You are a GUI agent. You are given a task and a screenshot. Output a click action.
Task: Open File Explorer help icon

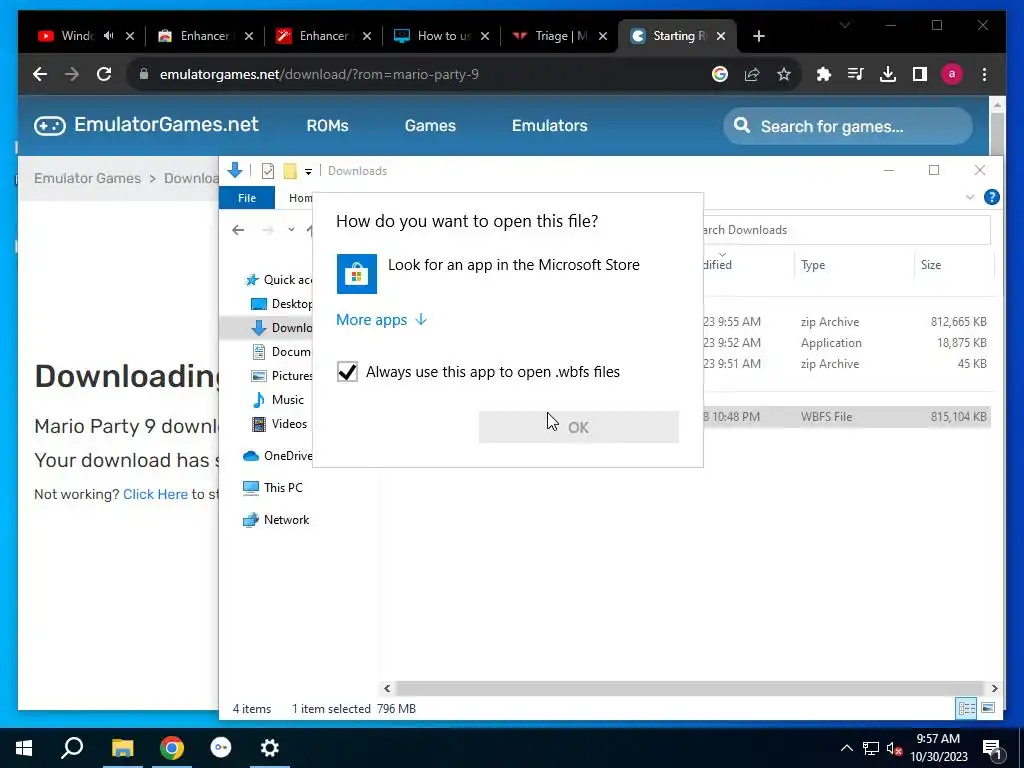991,197
